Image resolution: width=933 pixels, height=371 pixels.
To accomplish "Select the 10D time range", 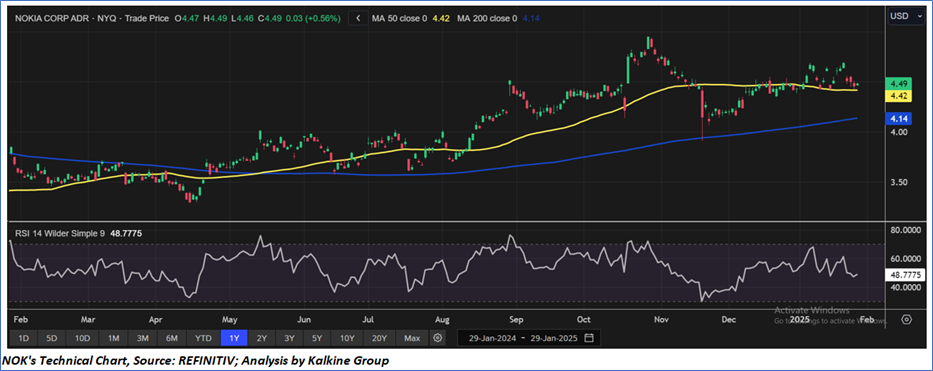I will (x=82, y=338).
